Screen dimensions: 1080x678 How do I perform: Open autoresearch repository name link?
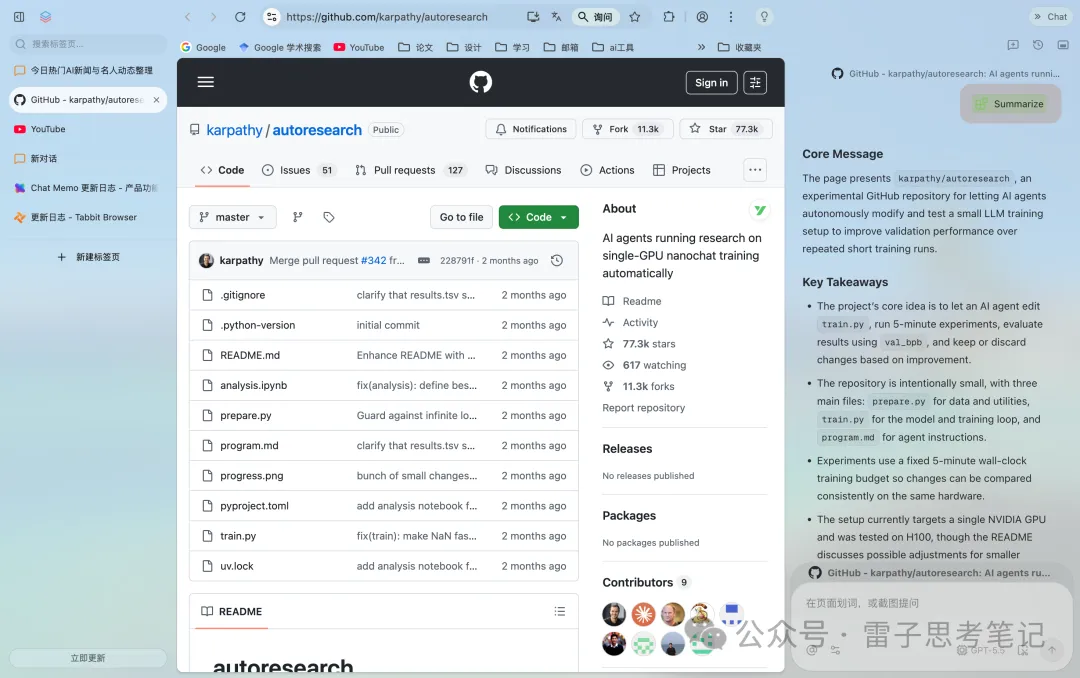(x=317, y=130)
